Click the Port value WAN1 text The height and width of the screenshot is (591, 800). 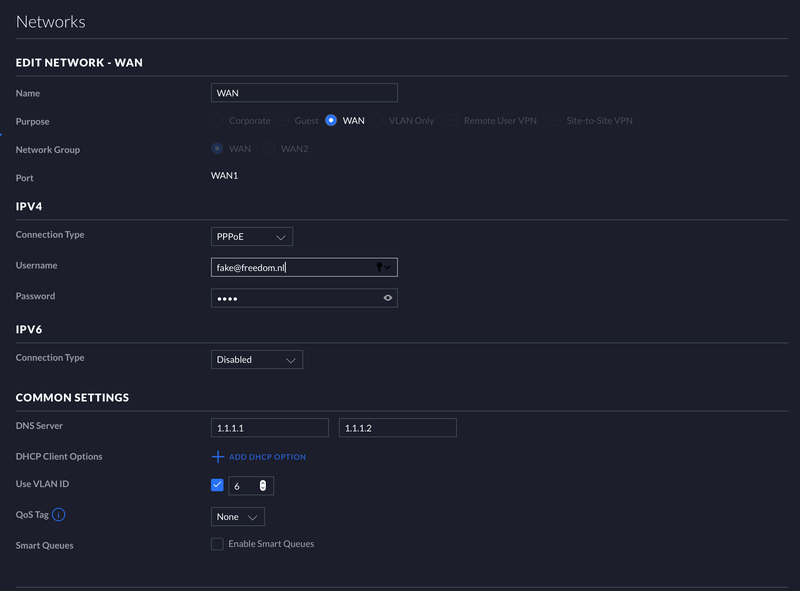point(224,176)
